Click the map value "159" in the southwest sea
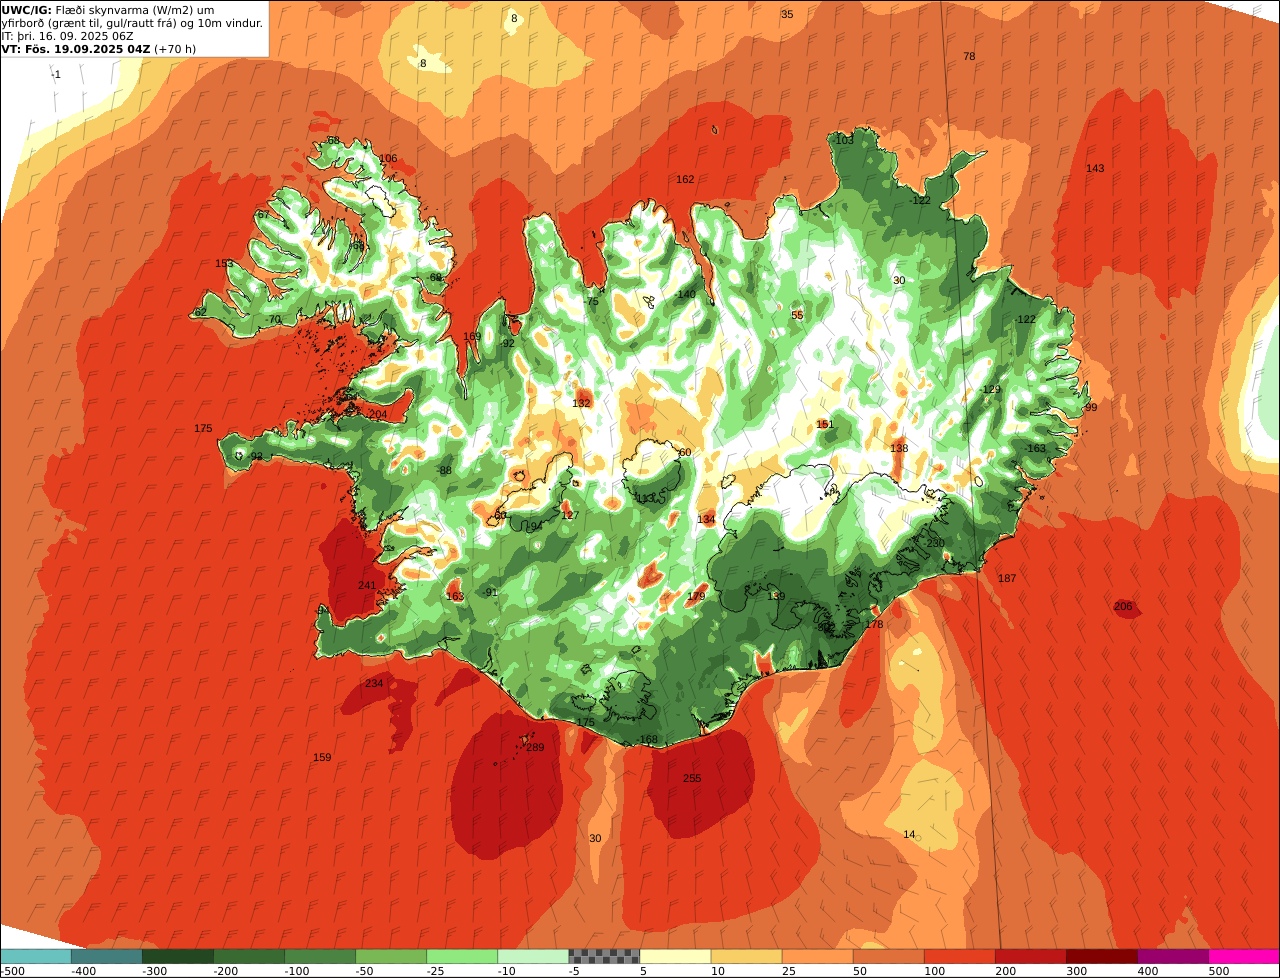This screenshot has height=978, width=1280. (322, 757)
